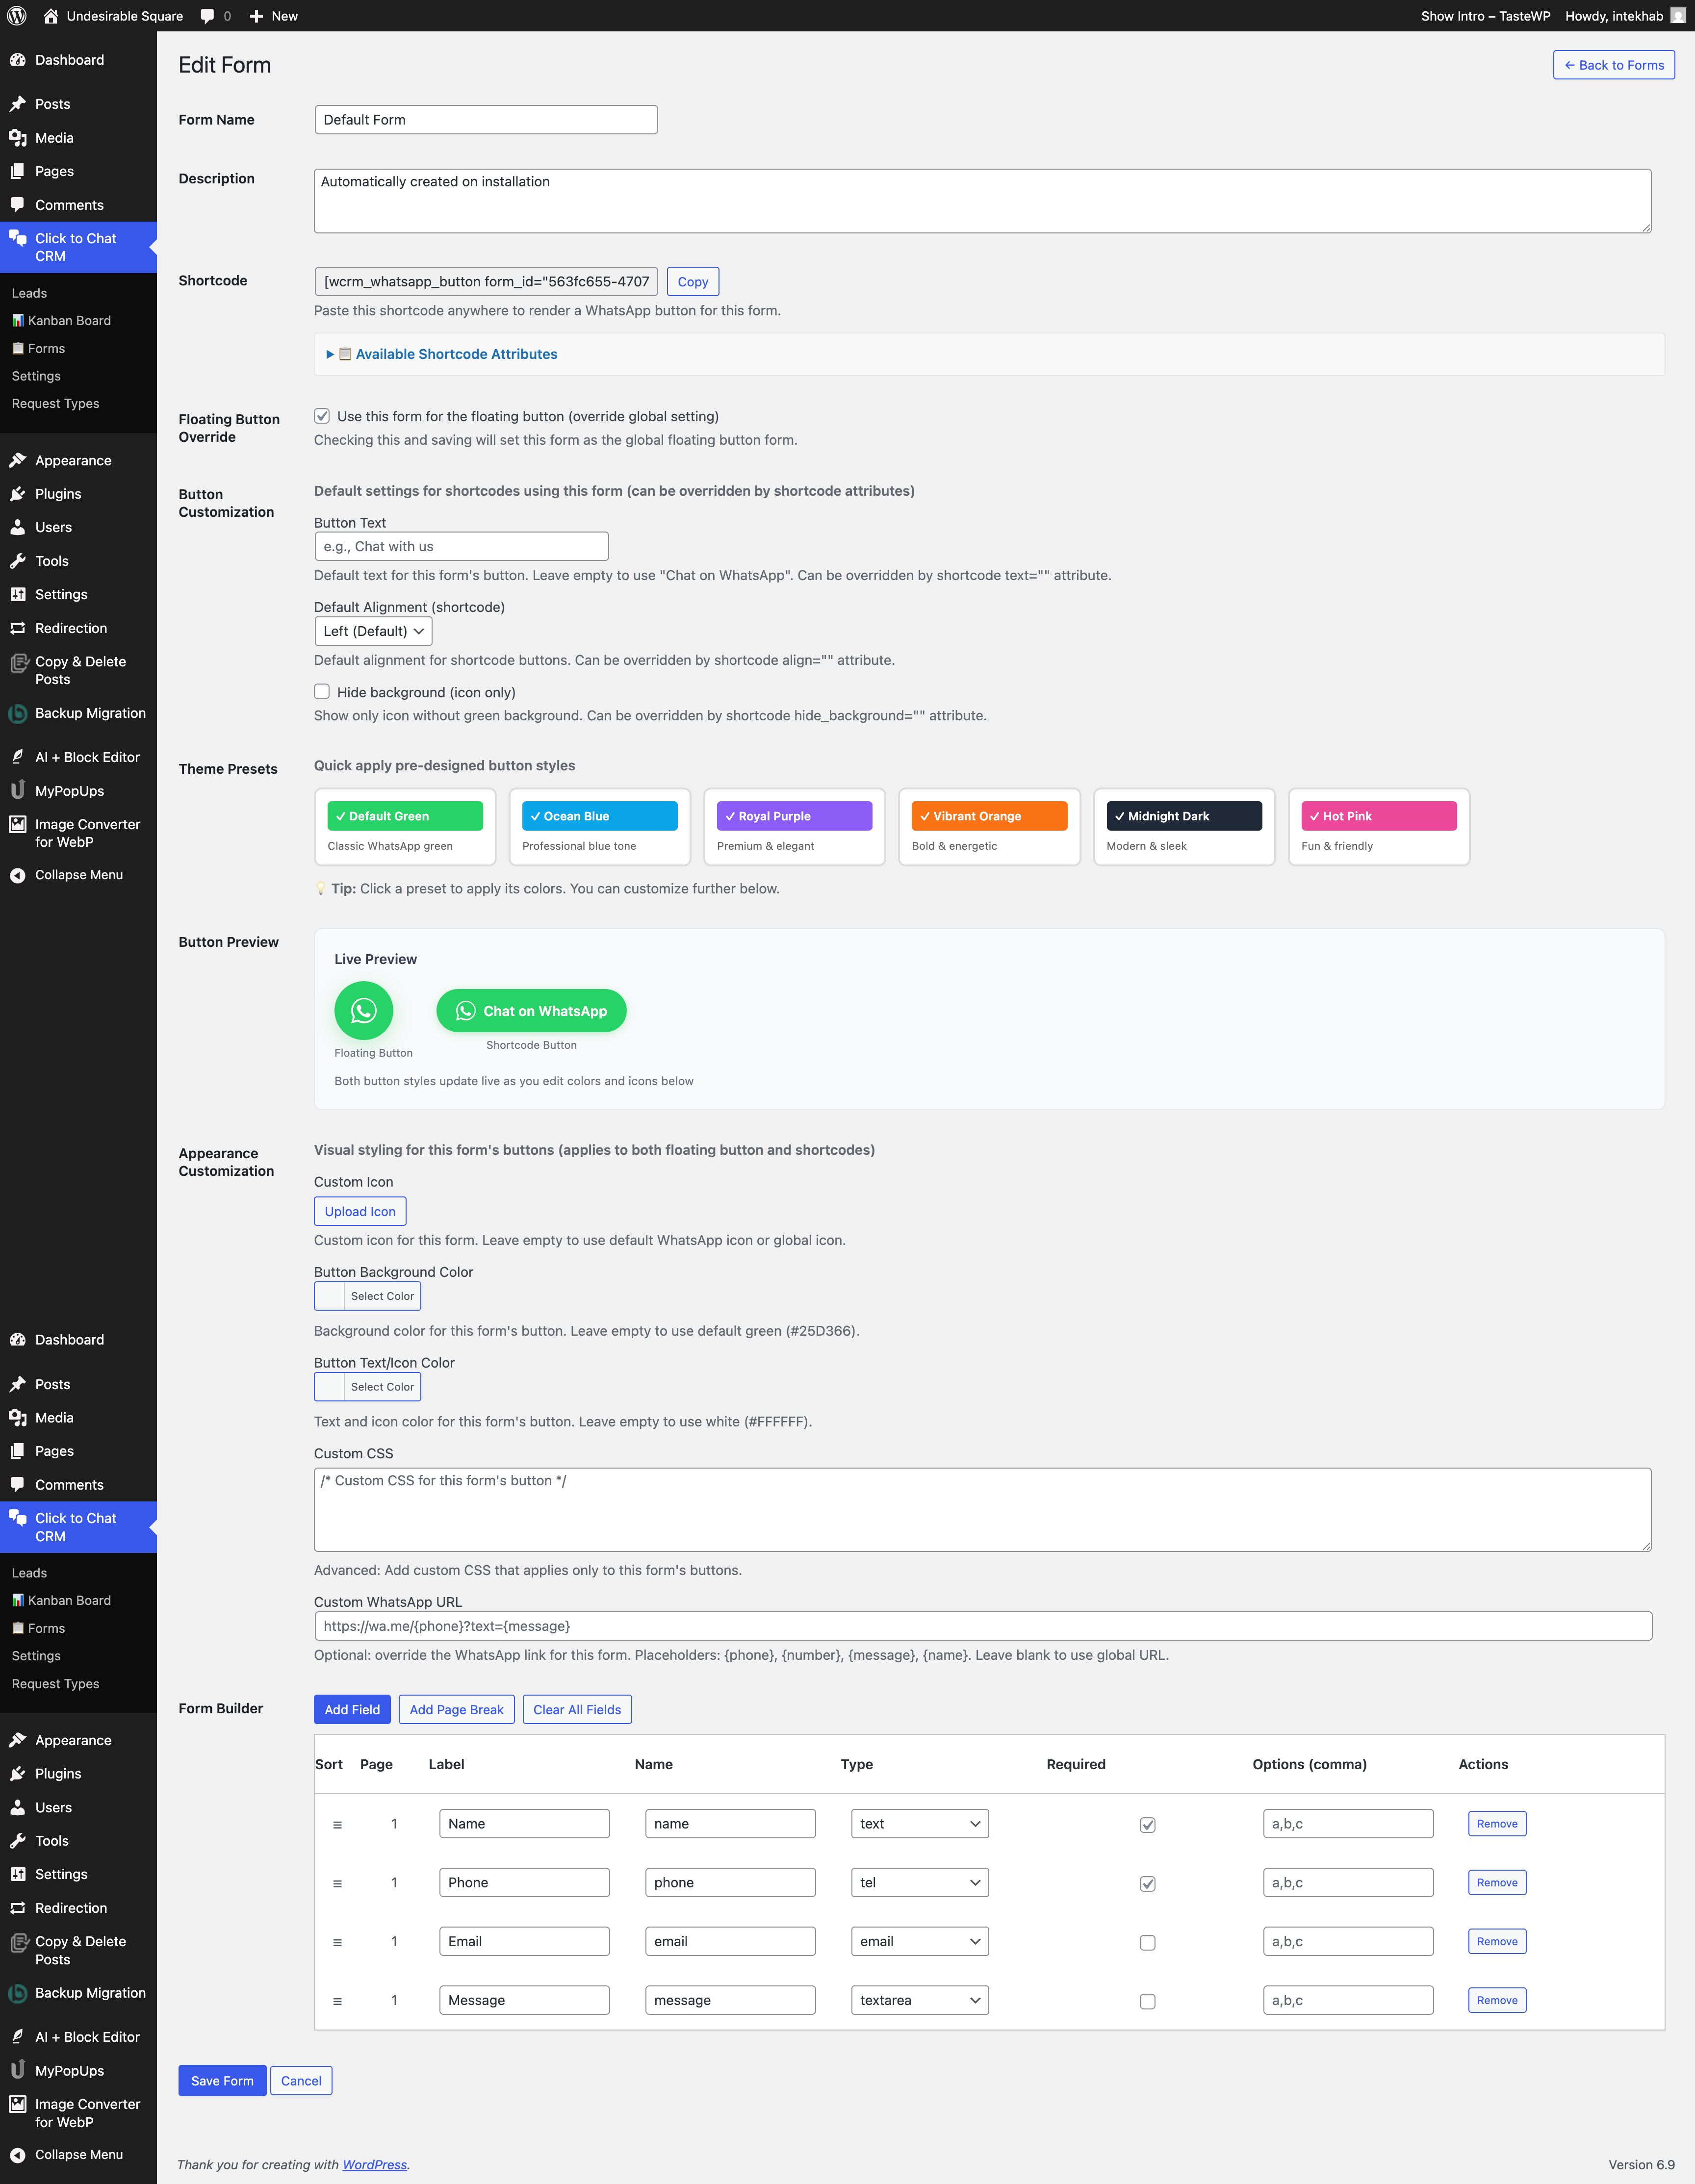
Task: Click Back to Forms link button
Action: point(1613,65)
